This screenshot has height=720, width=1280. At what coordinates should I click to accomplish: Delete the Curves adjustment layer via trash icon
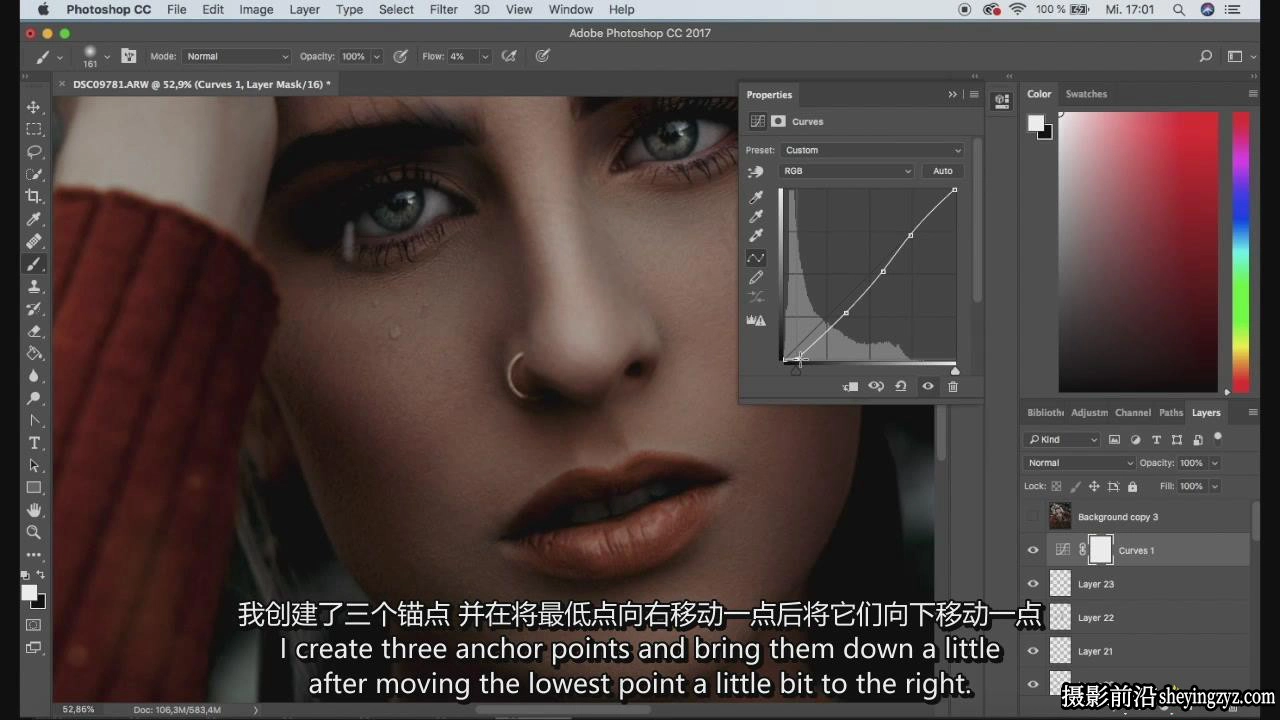pyautogui.click(x=953, y=386)
